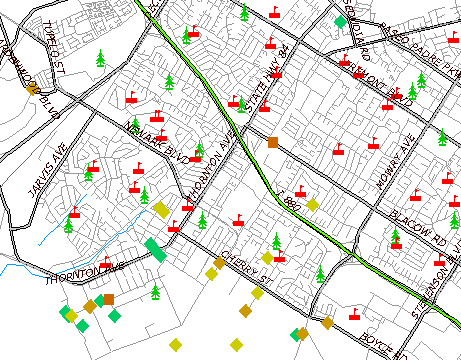The height and width of the screenshot is (360, 461).
Task: Click the large green rectangle on Thornton Ave
Action: pyautogui.click(x=155, y=250)
